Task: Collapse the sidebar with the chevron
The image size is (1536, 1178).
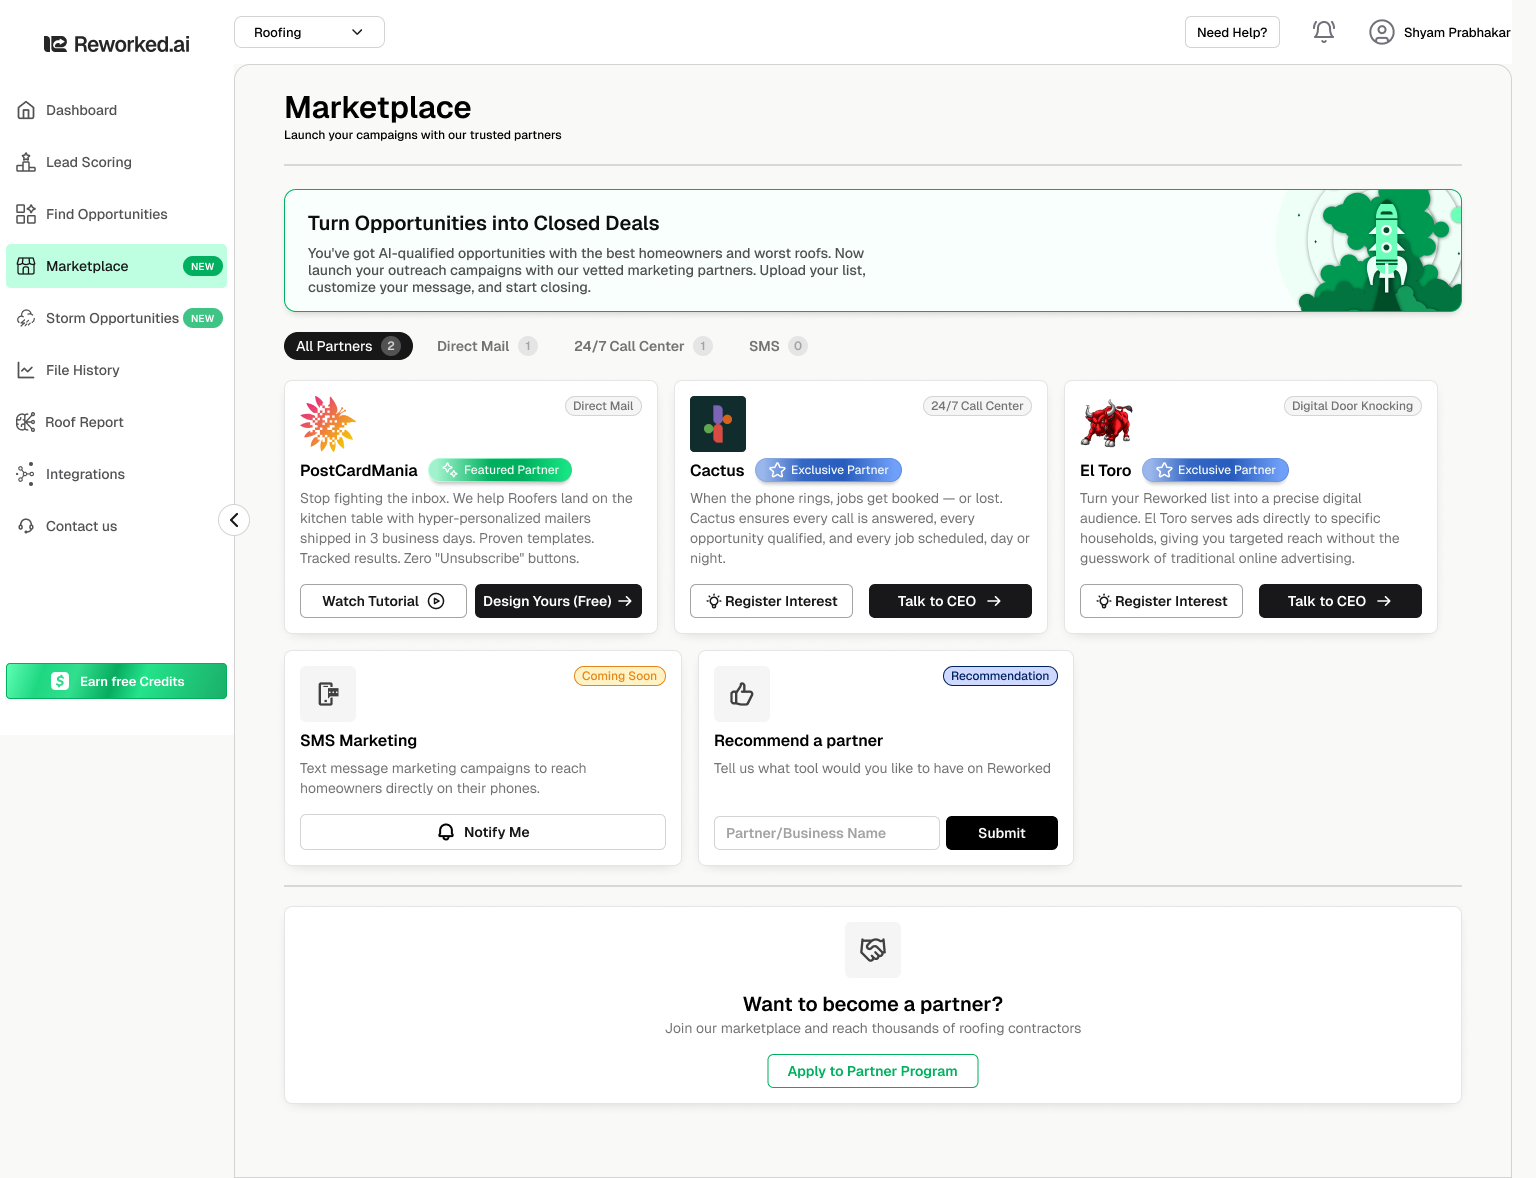Action: tap(234, 520)
